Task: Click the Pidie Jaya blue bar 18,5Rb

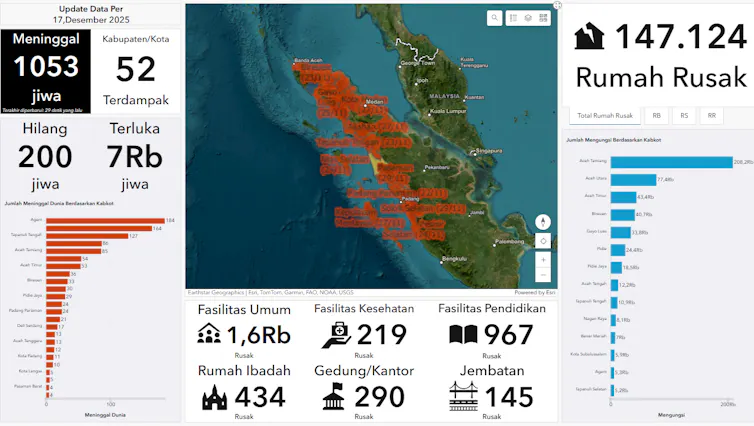Action: click(616, 267)
